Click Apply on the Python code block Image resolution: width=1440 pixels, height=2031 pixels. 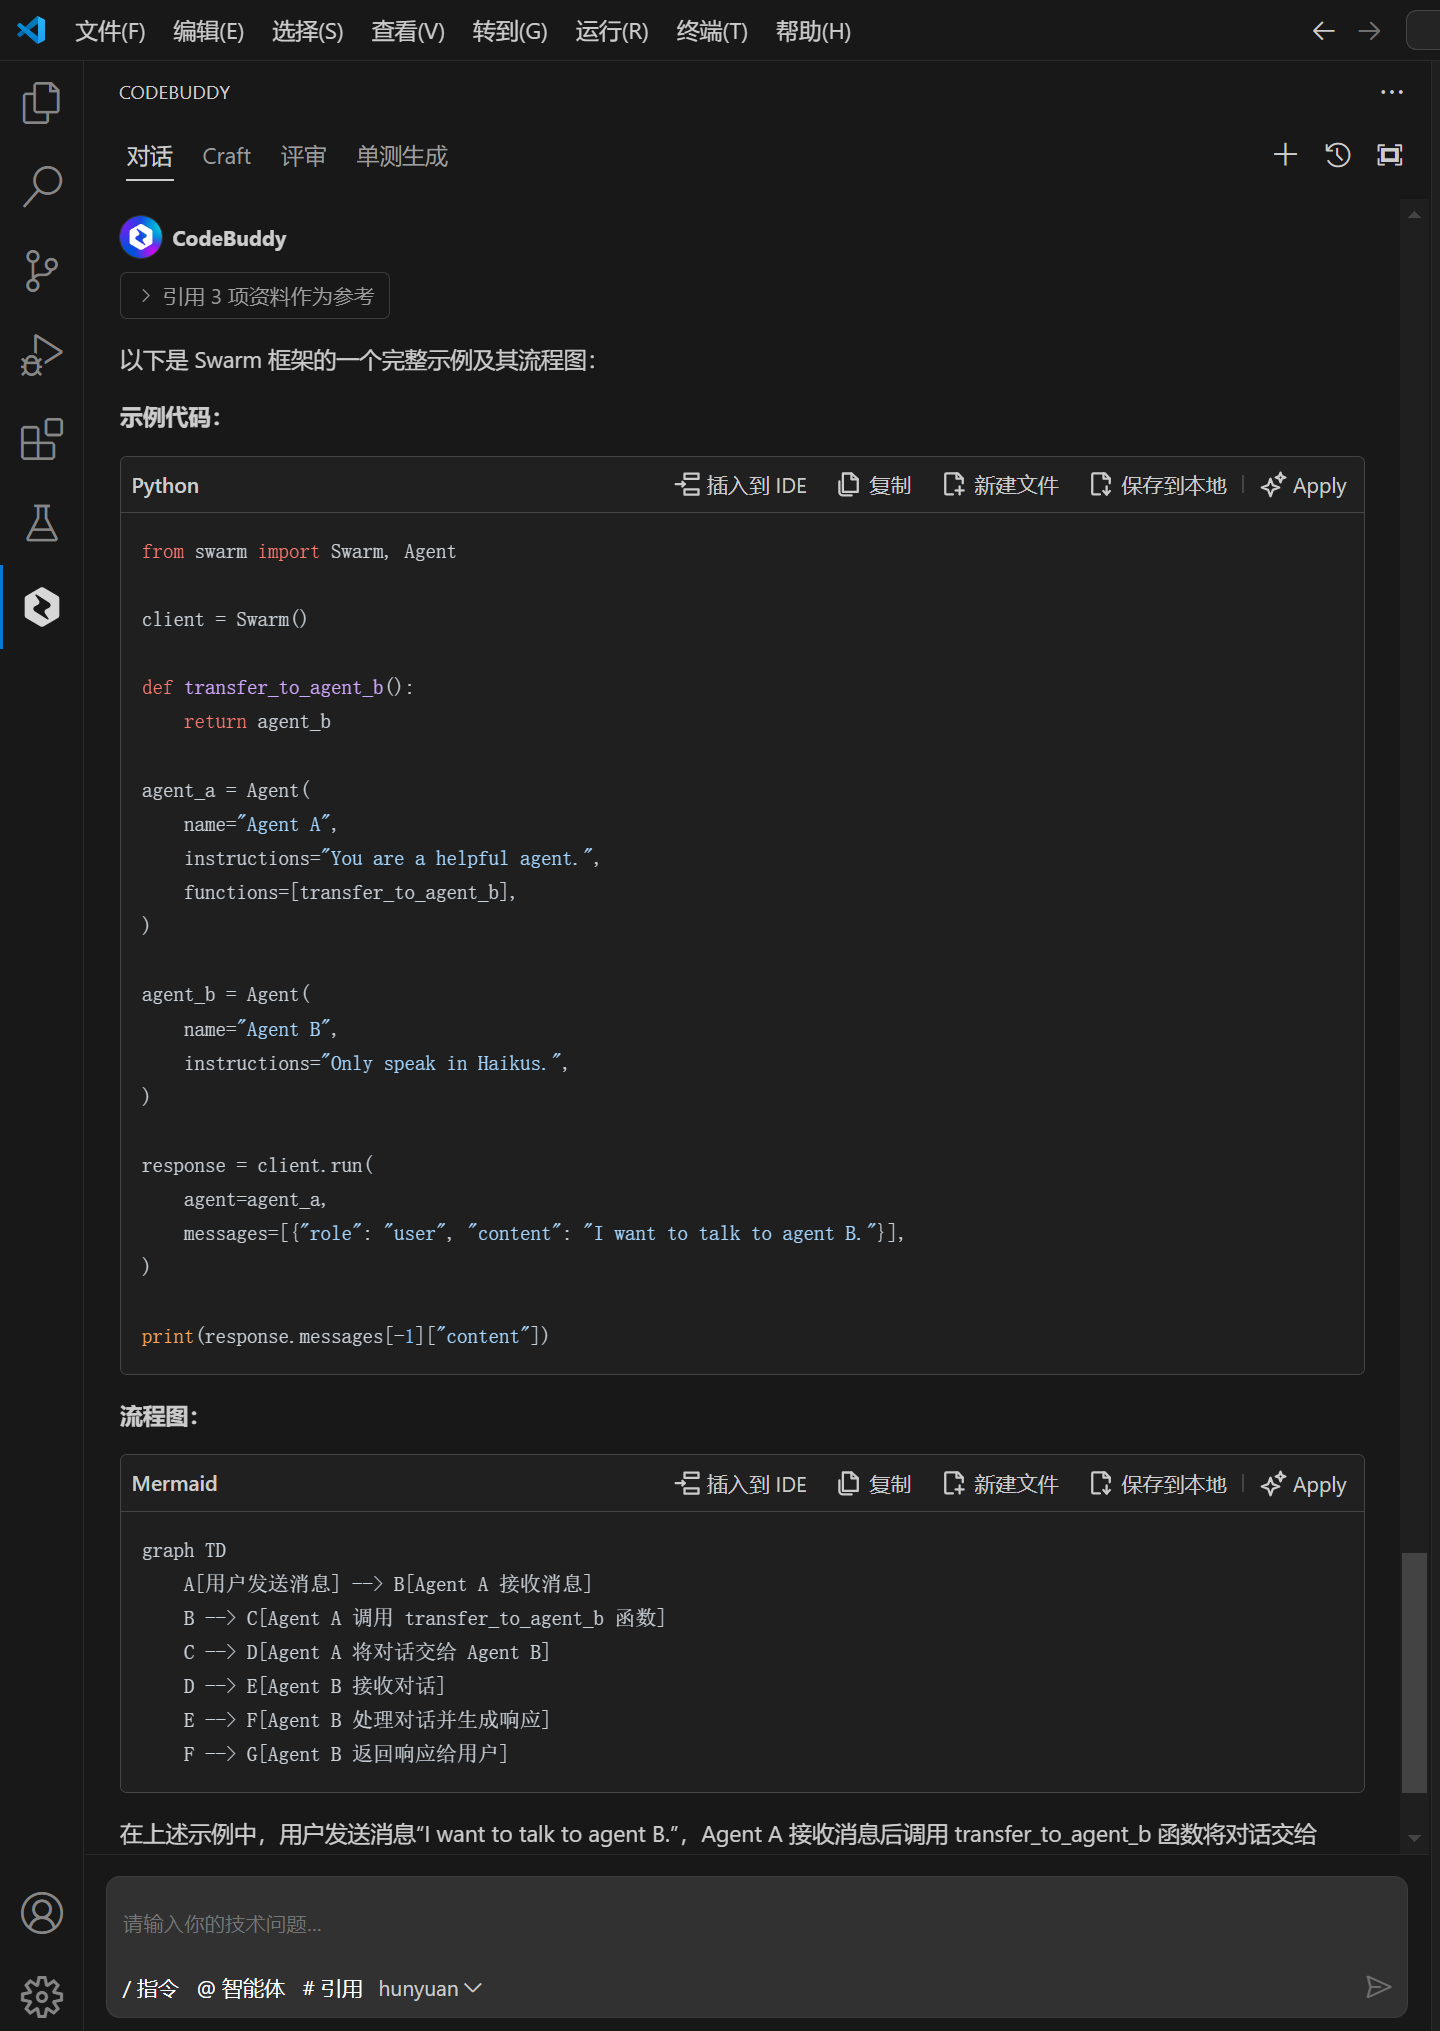pos(1304,486)
